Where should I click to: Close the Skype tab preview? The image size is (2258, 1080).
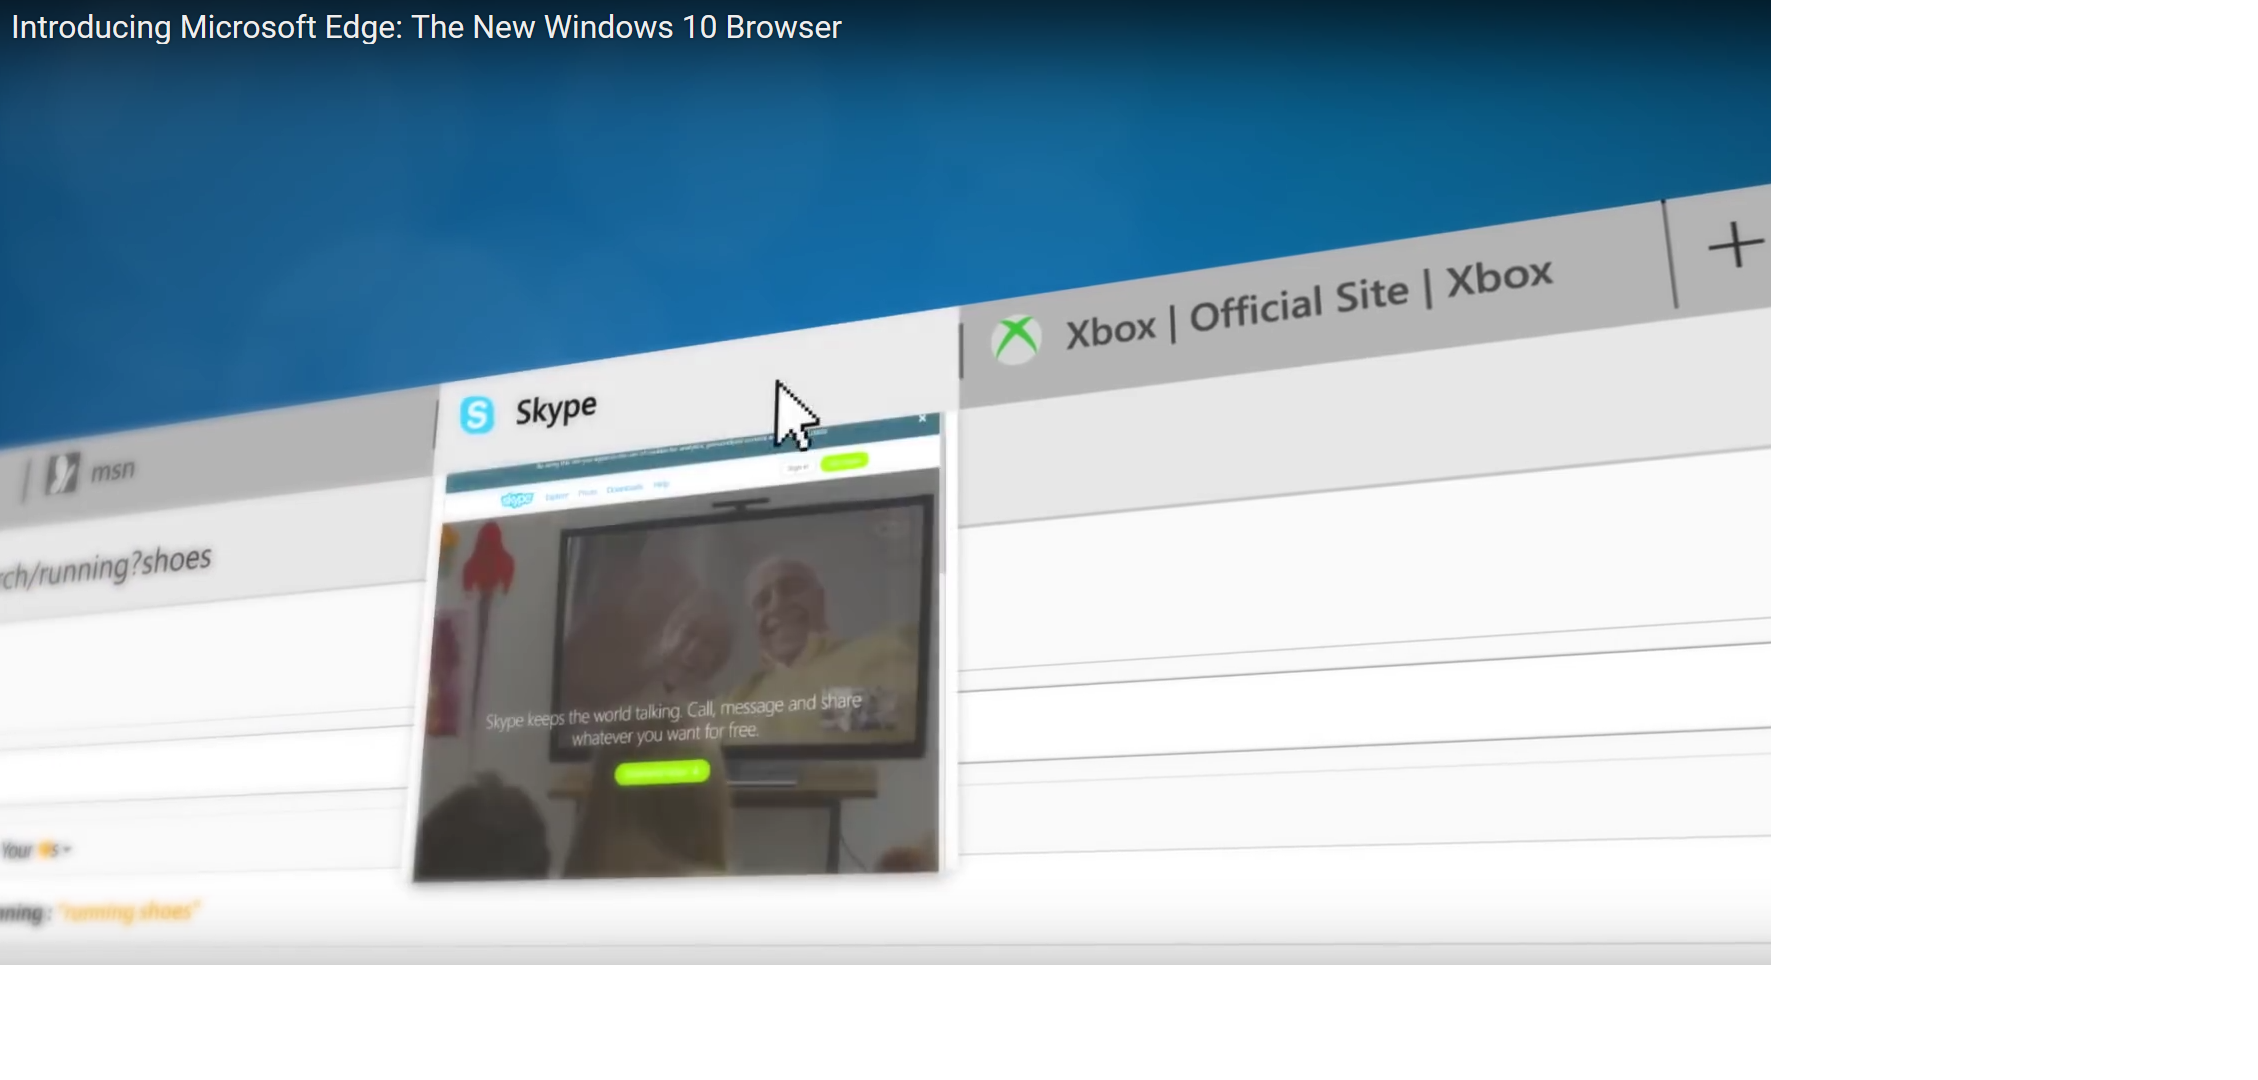click(x=922, y=419)
